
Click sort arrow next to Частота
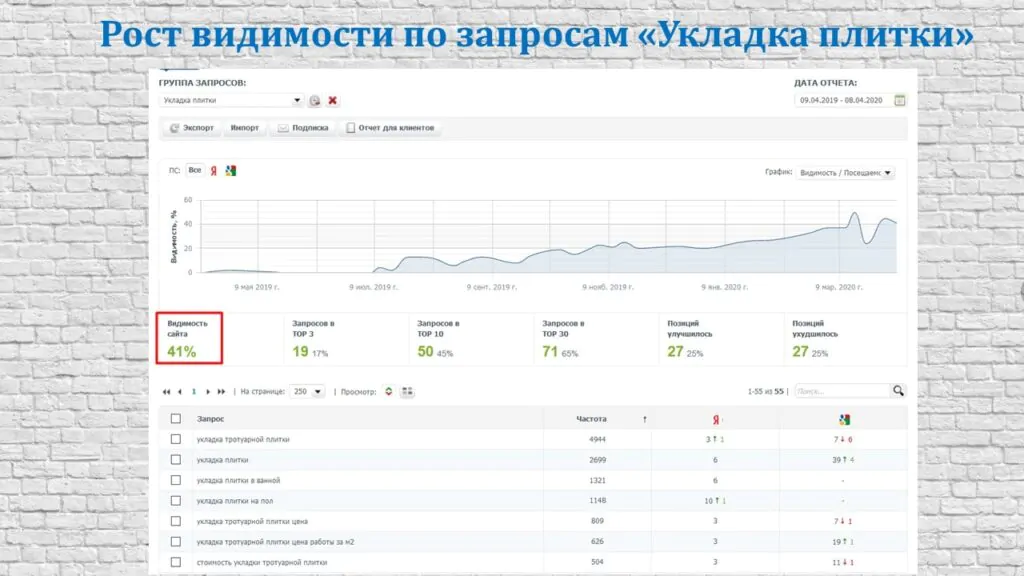[x=645, y=419]
